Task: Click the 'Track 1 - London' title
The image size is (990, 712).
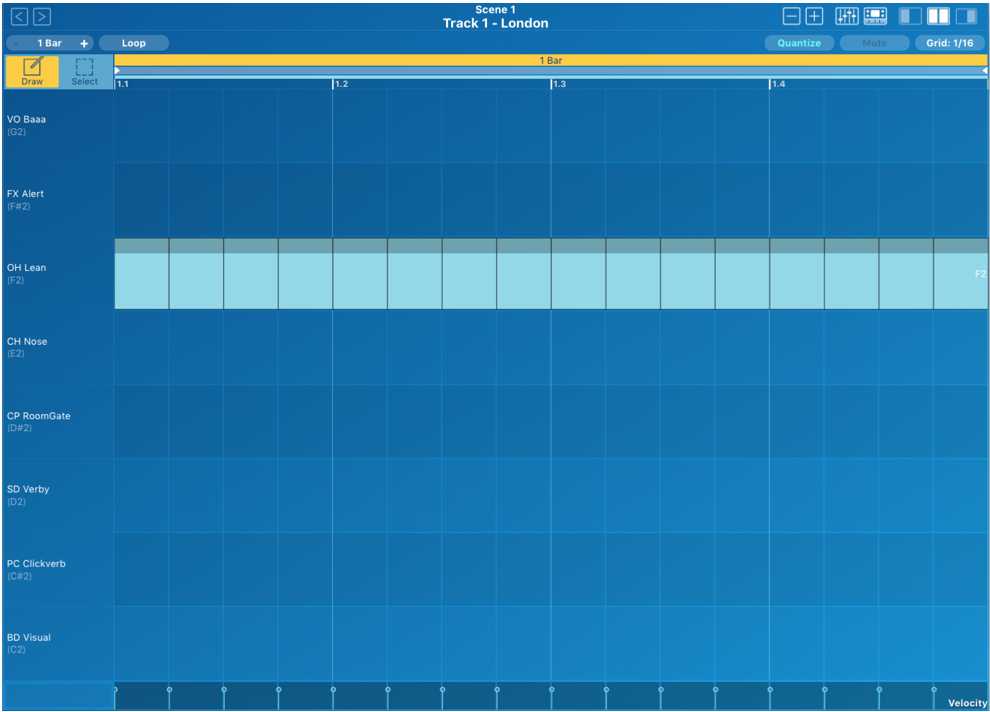Action: (496, 23)
